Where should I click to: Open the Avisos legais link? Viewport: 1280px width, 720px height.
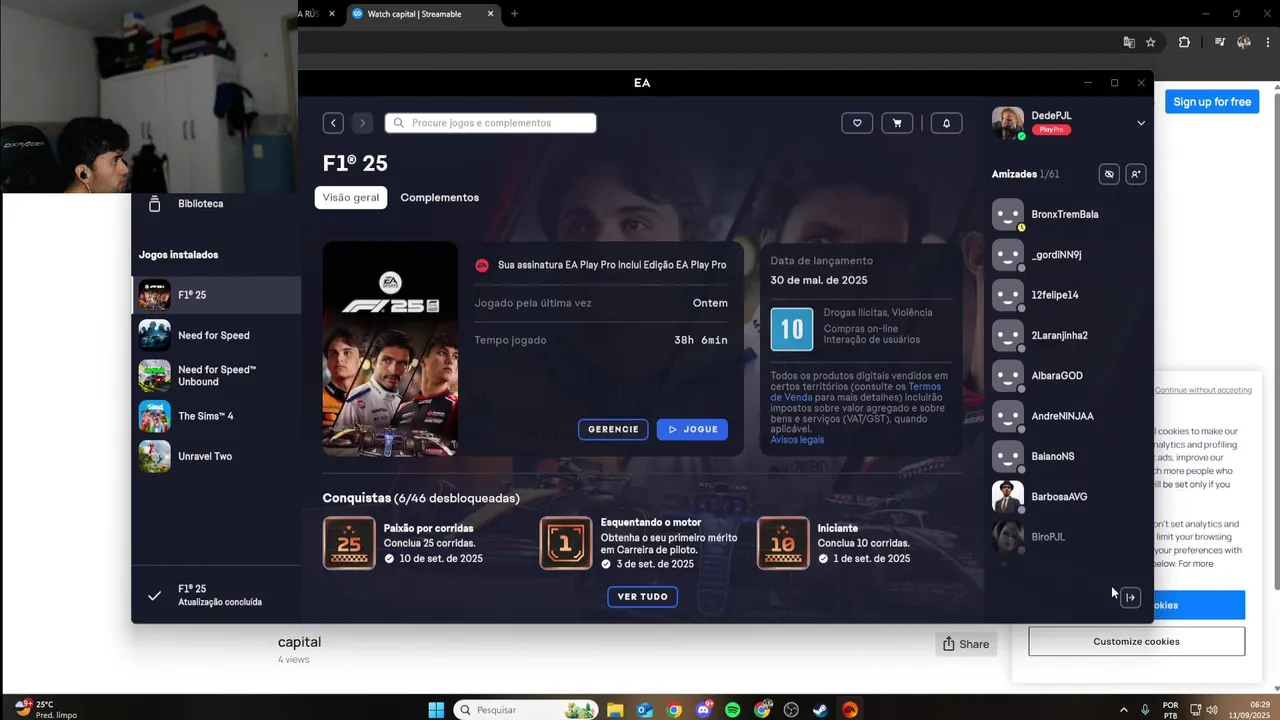797,440
